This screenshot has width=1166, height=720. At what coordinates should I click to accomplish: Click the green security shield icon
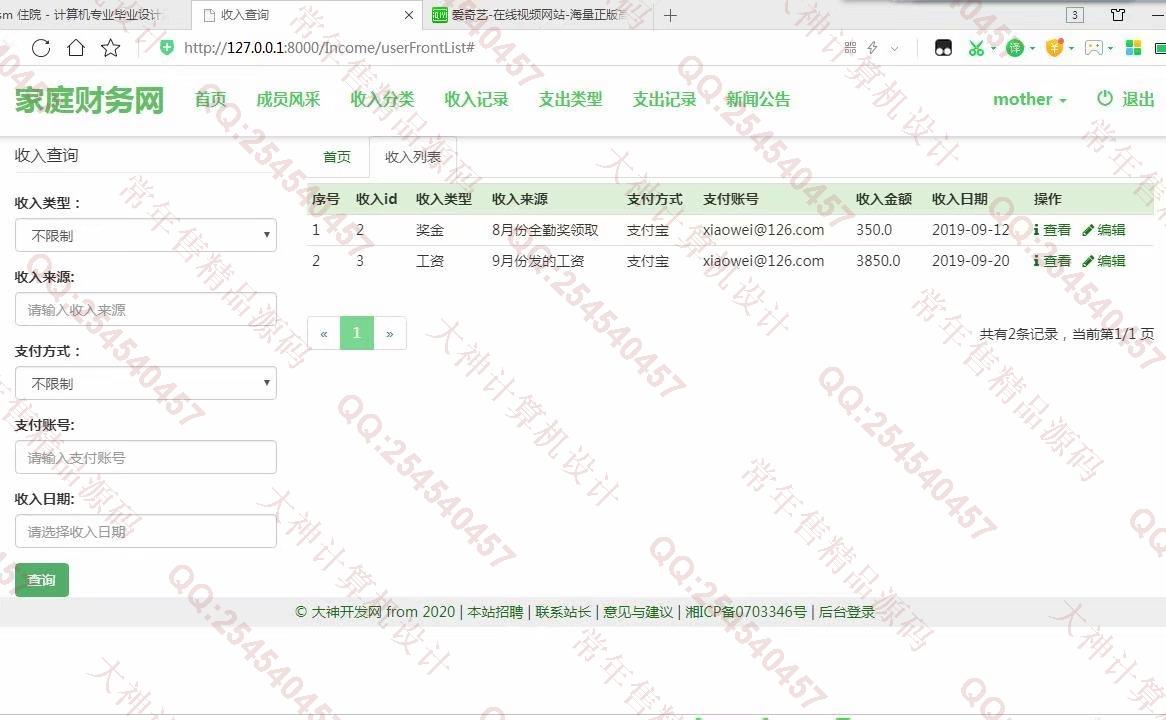(x=167, y=48)
